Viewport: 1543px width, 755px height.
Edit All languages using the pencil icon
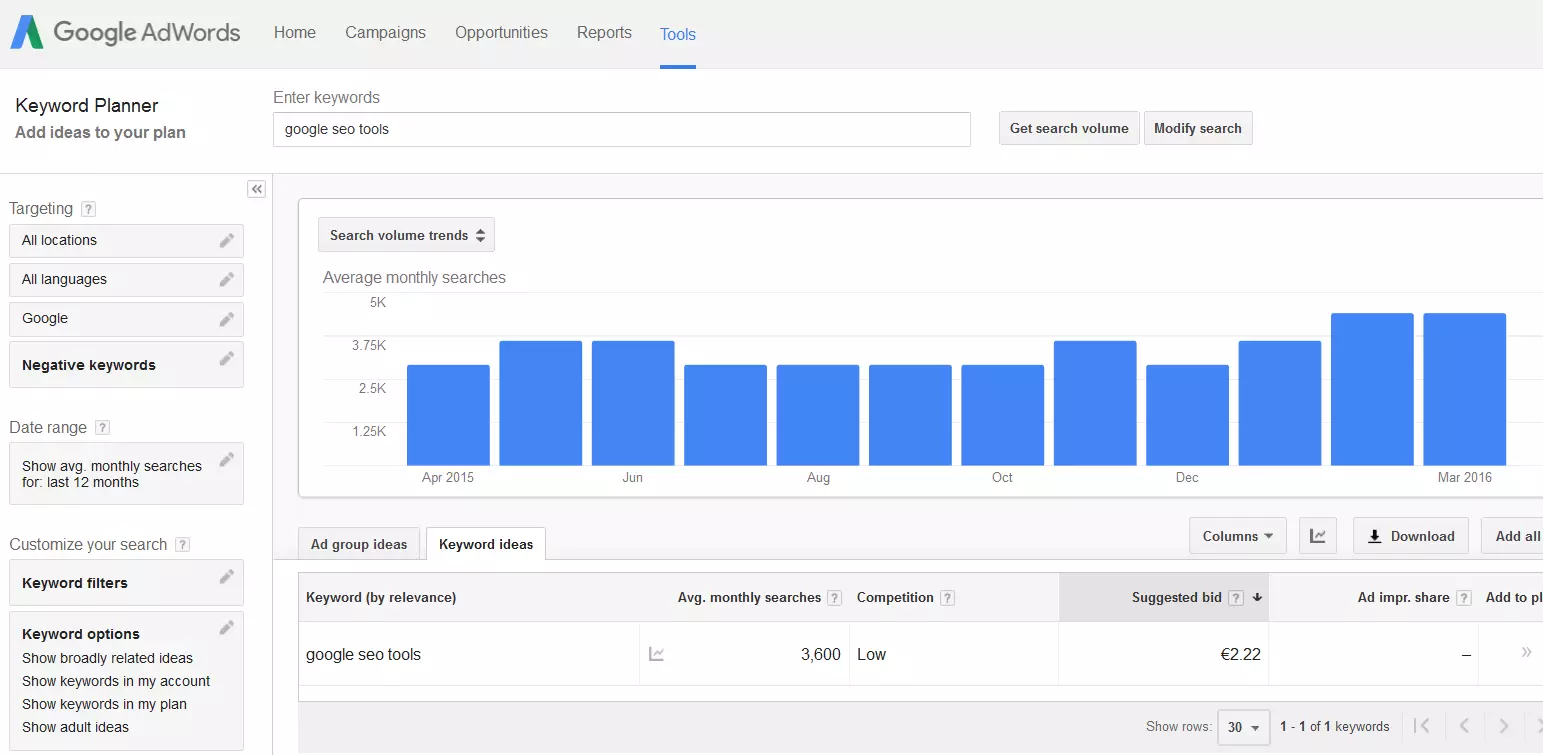pos(227,279)
